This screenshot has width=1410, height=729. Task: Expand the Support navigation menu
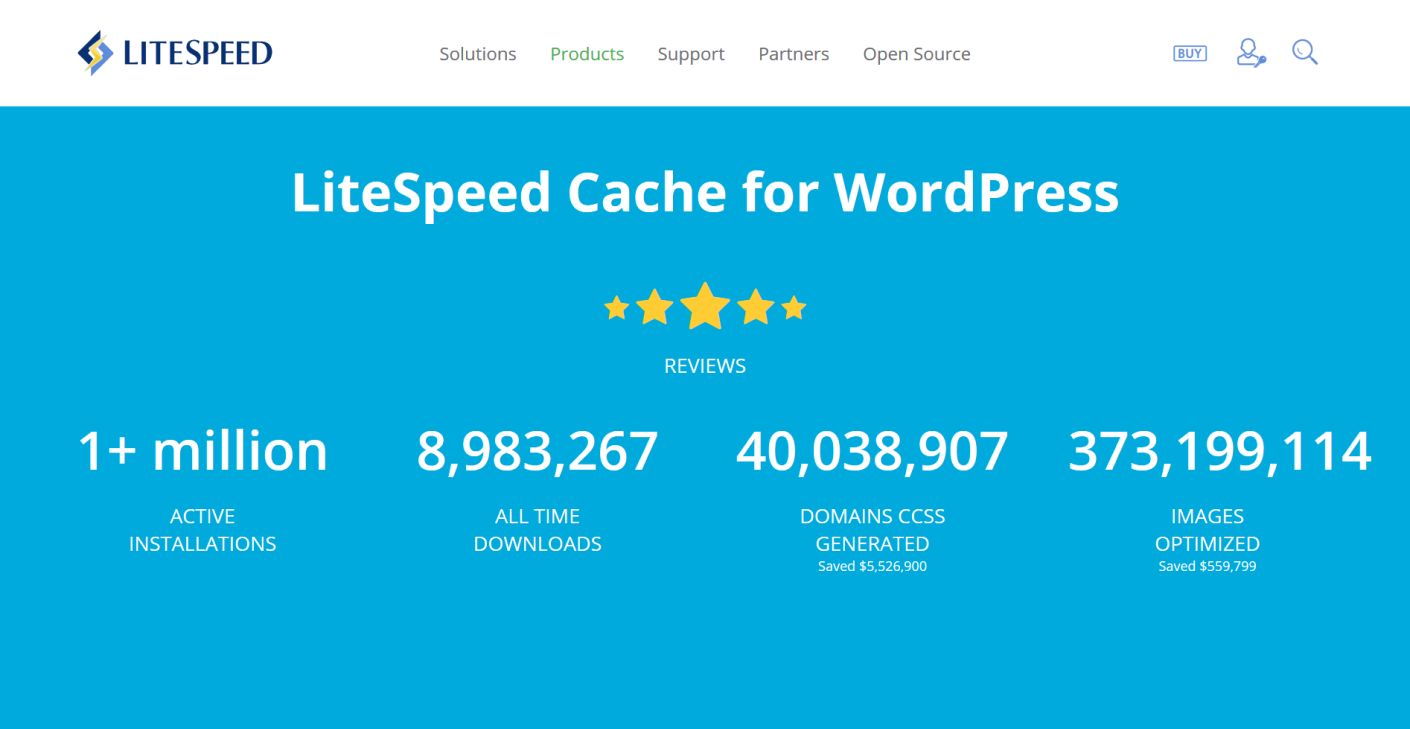[691, 54]
